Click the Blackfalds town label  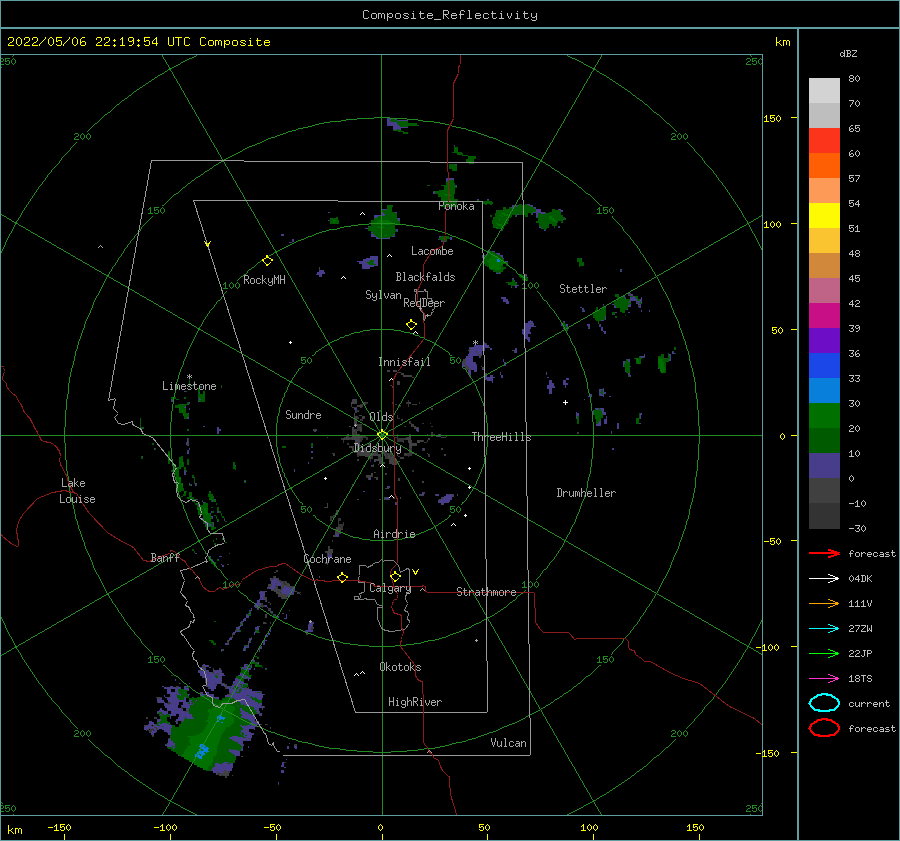(425, 277)
